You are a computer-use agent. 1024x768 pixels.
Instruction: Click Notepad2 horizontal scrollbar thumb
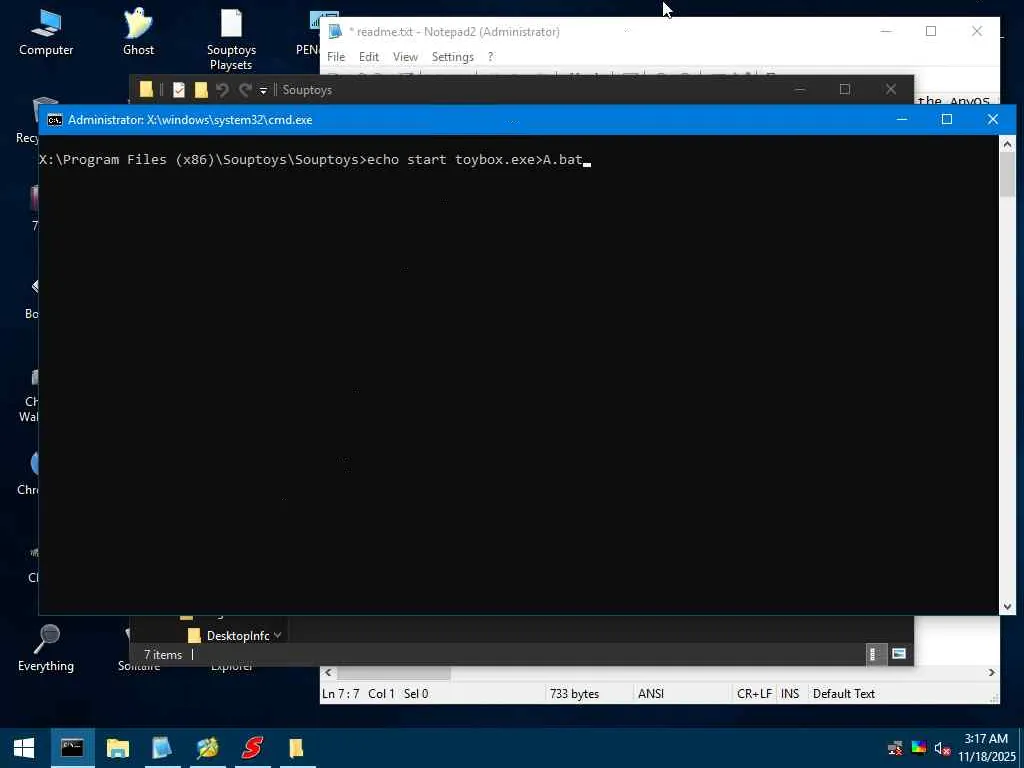394,672
